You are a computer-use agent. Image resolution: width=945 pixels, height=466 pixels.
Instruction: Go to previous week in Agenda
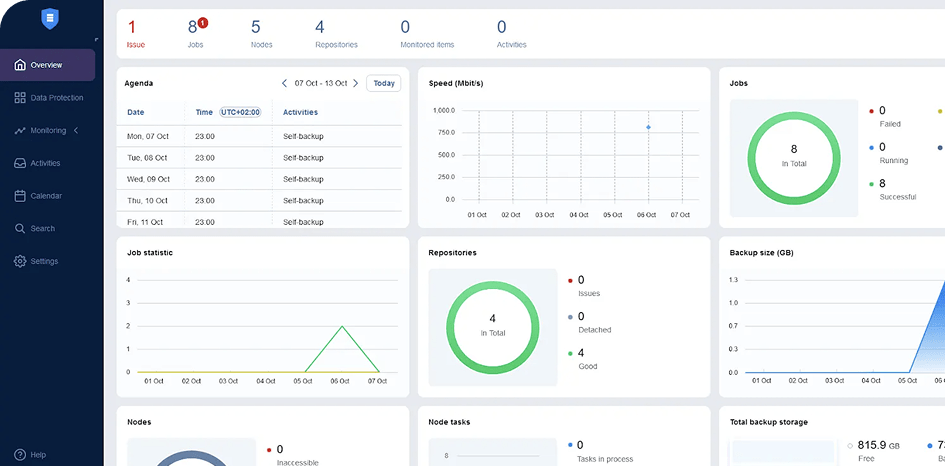[x=284, y=83]
